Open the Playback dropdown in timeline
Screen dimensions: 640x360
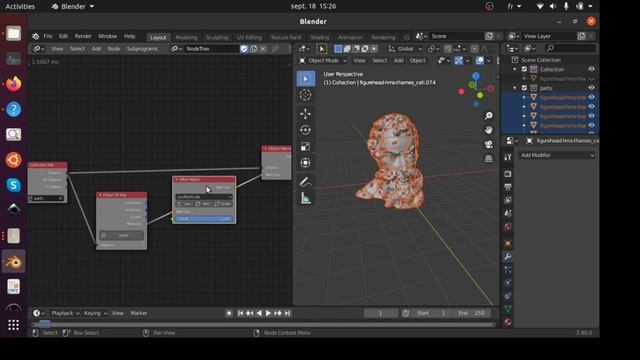click(65, 313)
